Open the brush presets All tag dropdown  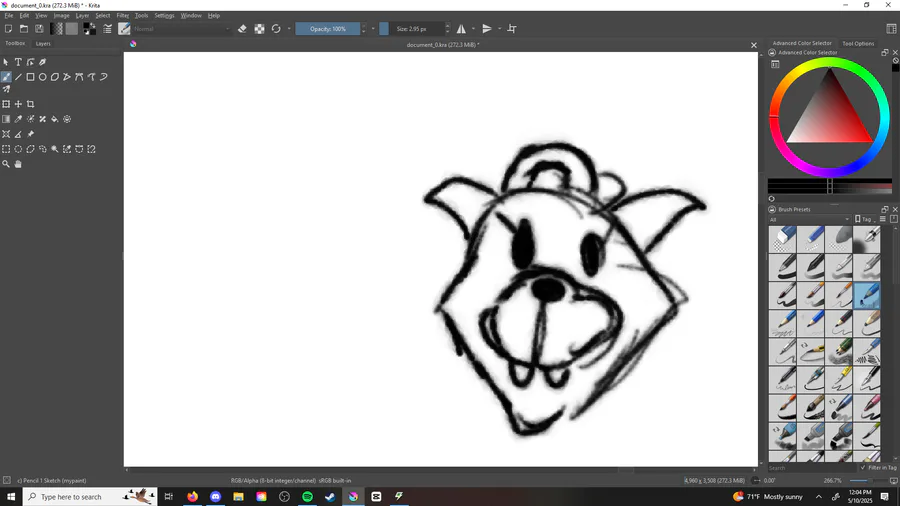809,219
